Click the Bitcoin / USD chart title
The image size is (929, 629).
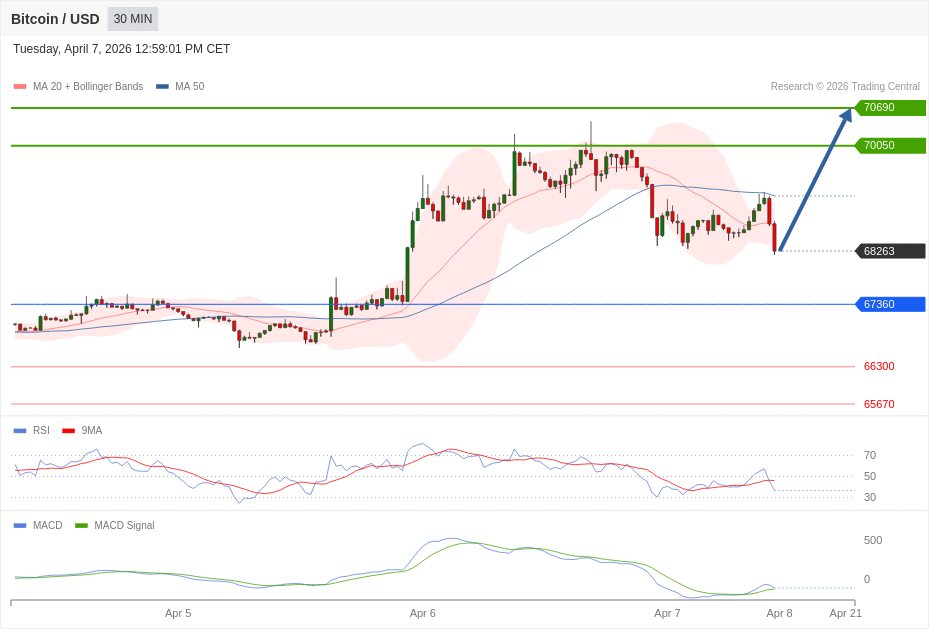coord(55,19)
